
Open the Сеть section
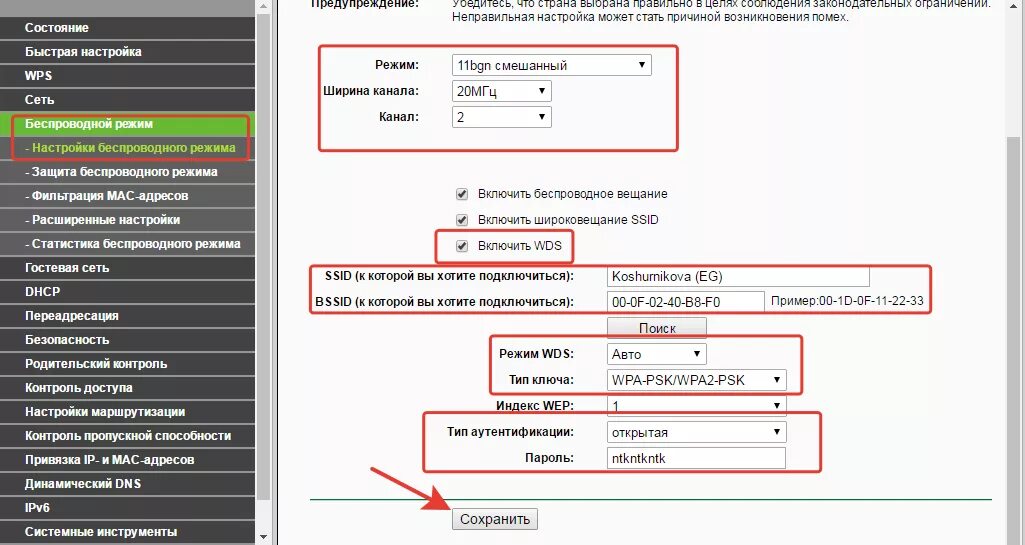click(127, 100)
